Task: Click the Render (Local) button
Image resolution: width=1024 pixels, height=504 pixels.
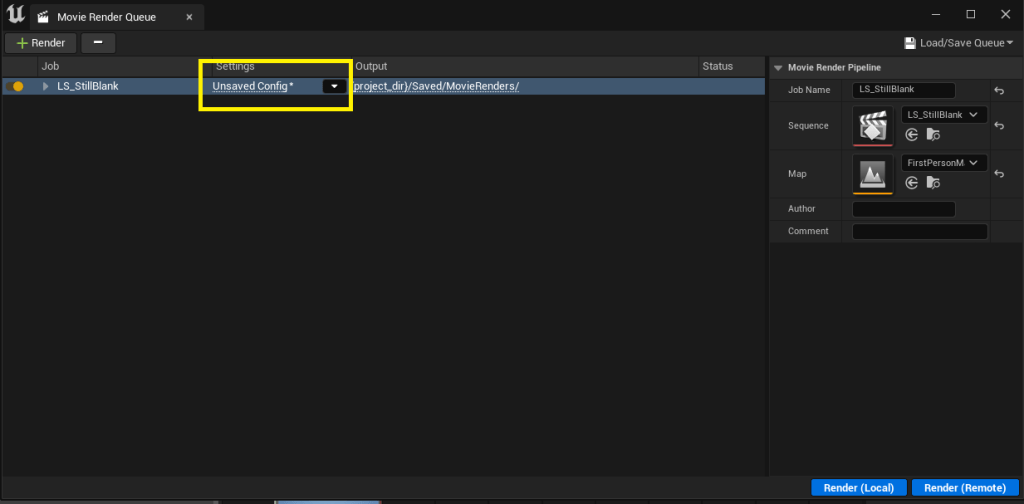Action: click(859, 487)
